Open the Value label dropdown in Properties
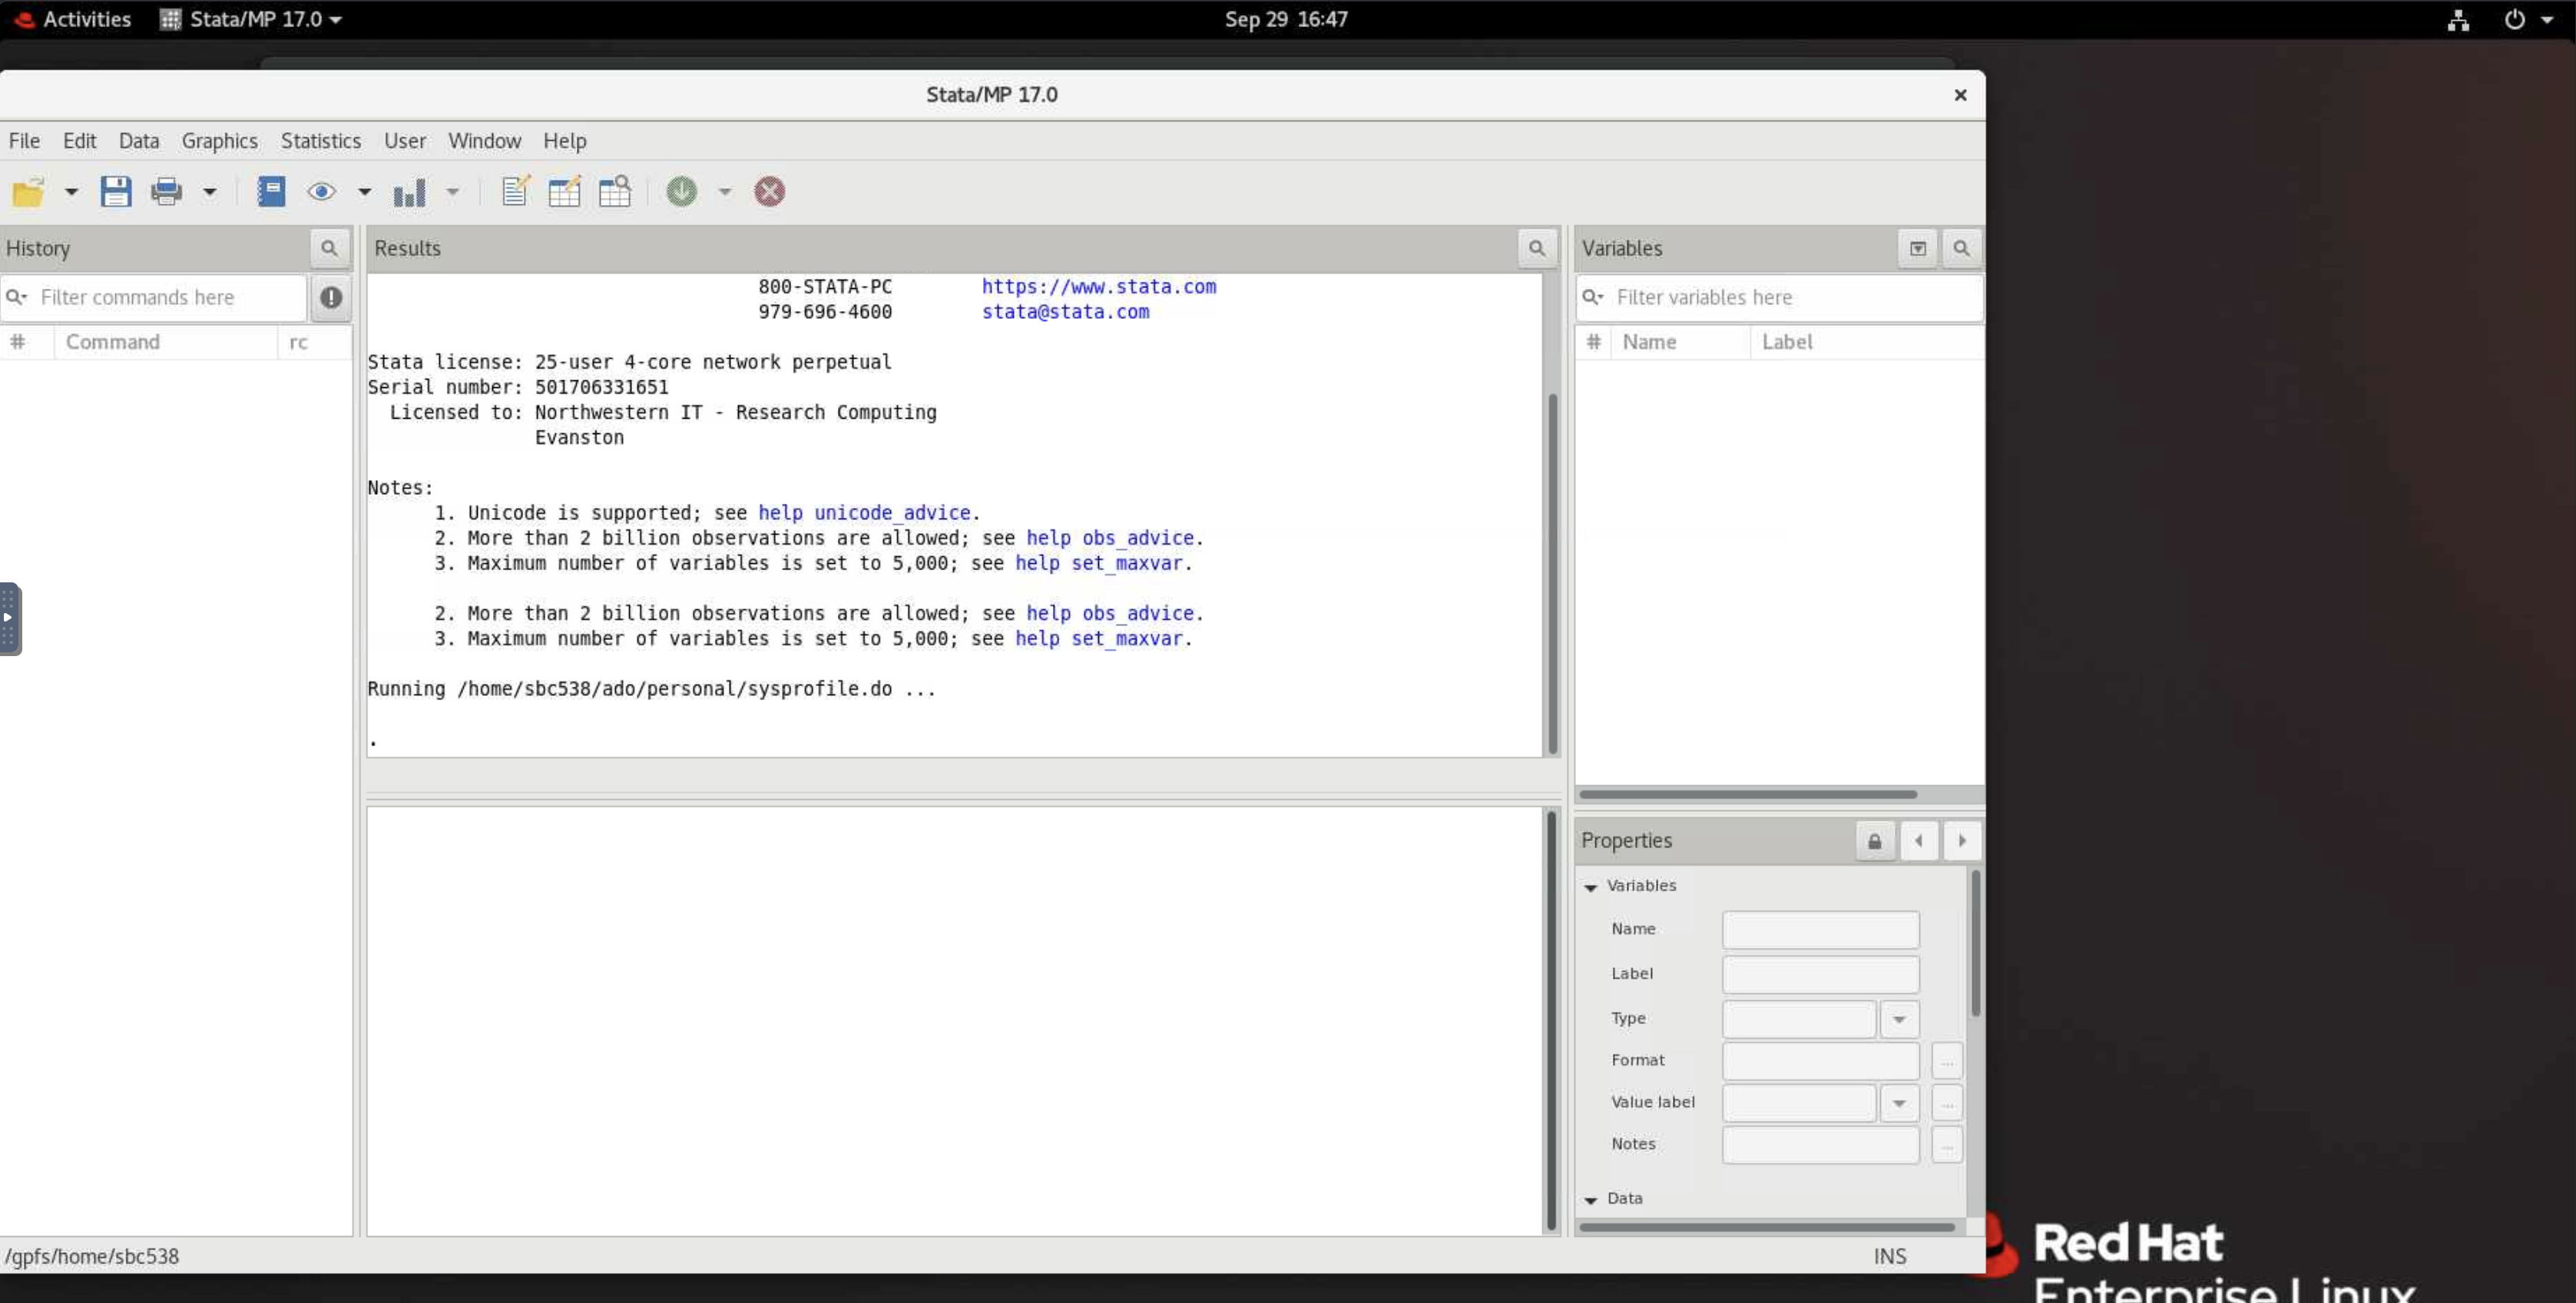2576x1303 pixels. [1899, 1103]
